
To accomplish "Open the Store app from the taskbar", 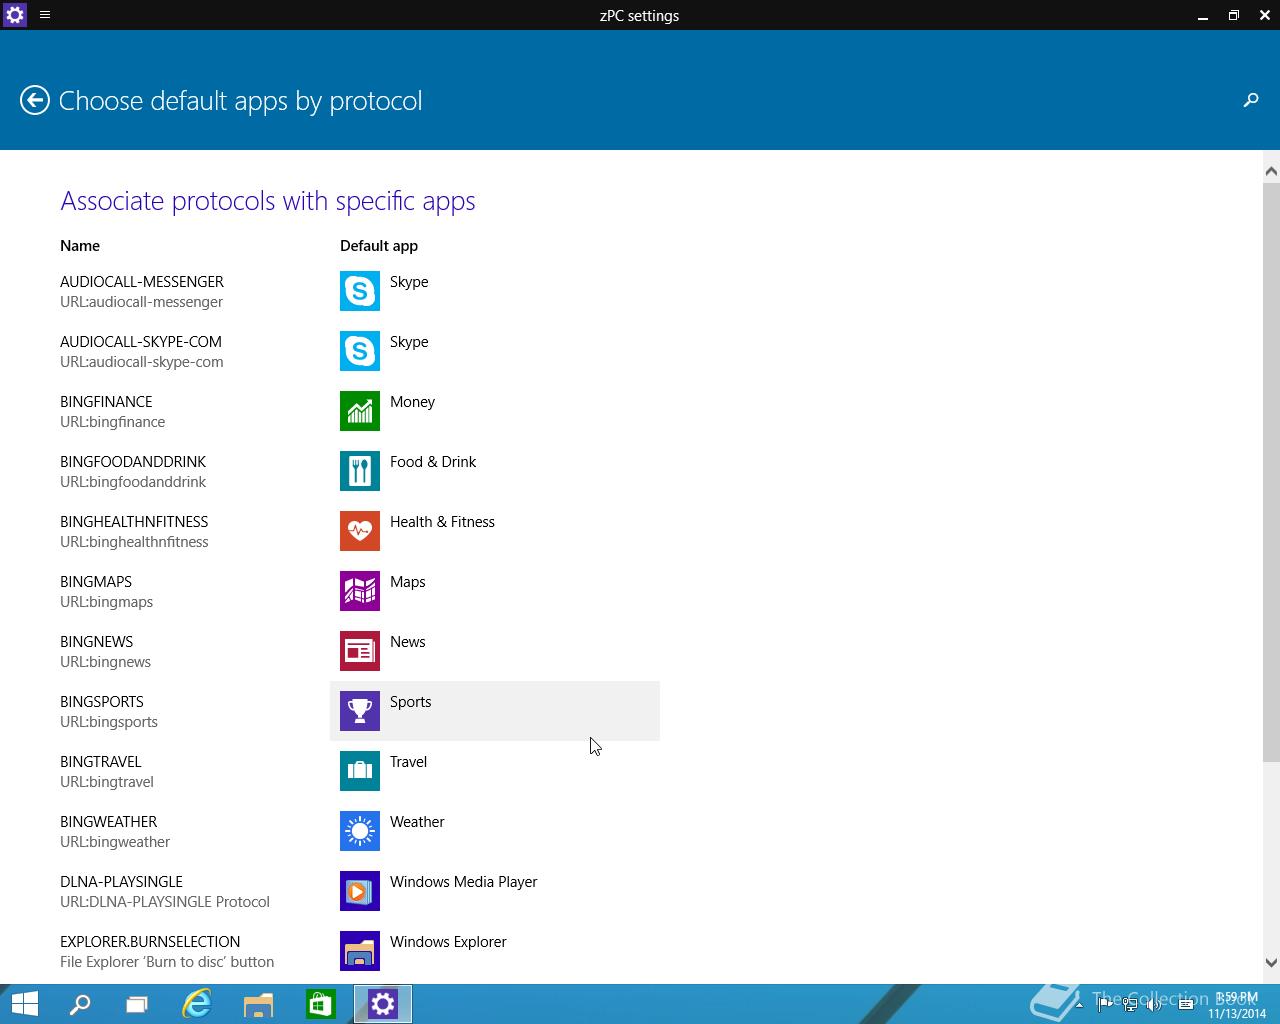I will click(320, 1004).
